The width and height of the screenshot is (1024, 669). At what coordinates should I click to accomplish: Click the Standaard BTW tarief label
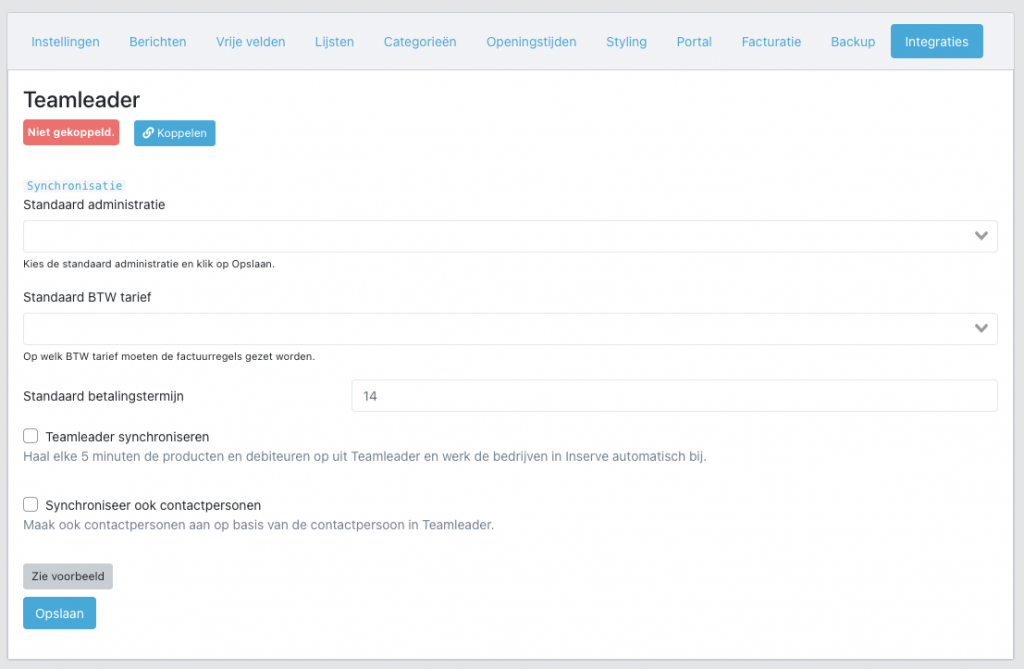coord(87,297)
